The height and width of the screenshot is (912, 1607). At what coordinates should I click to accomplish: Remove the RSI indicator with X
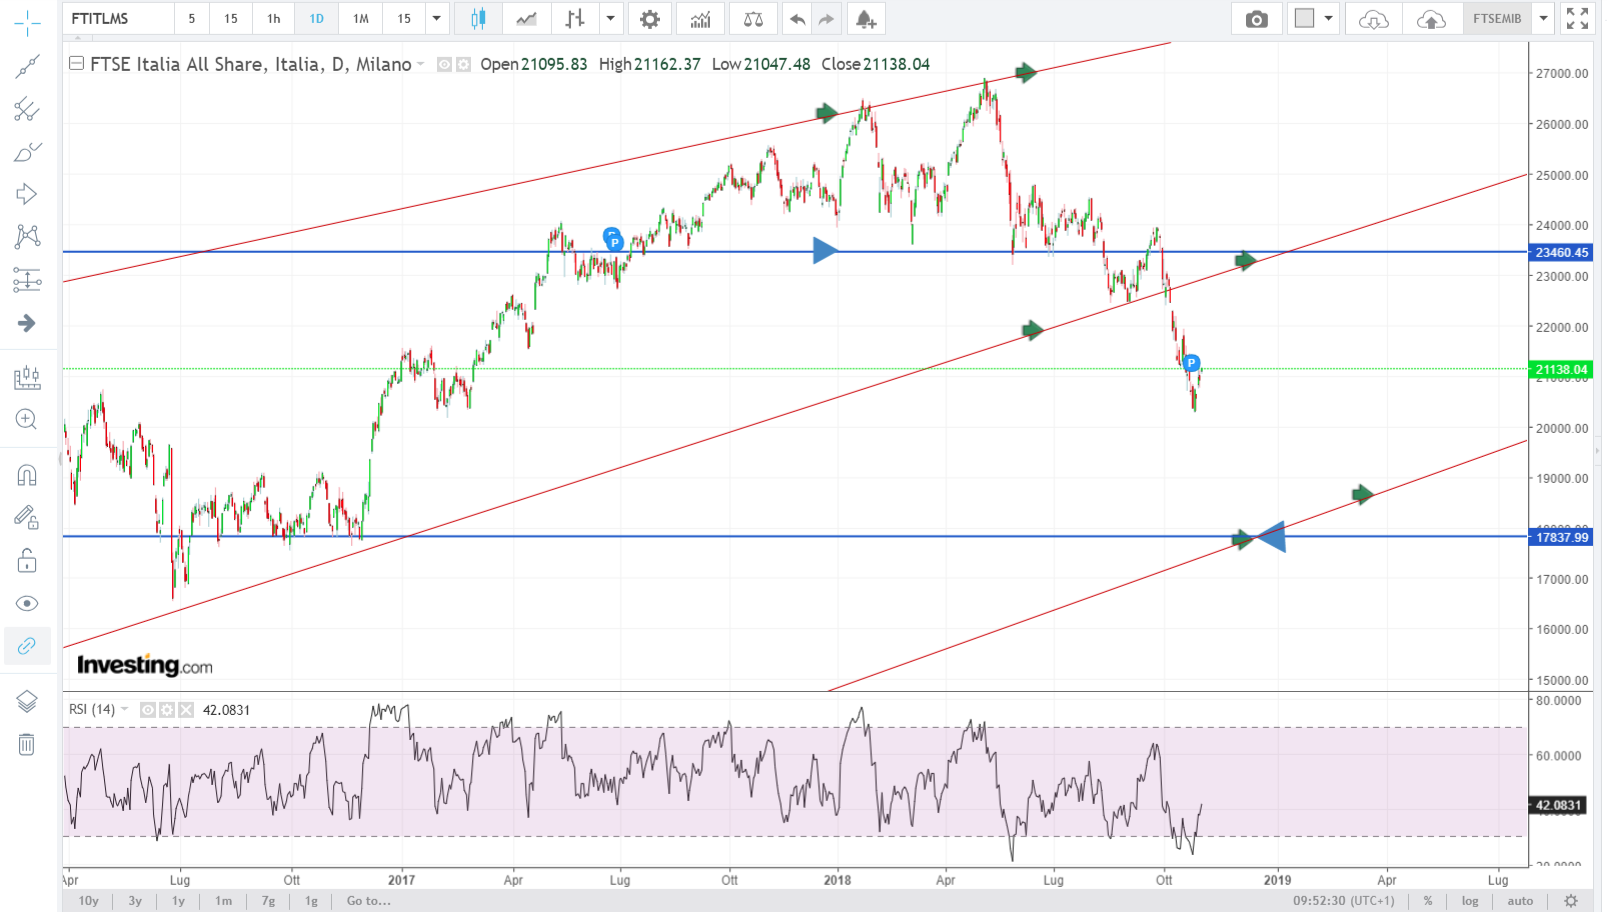186,710
